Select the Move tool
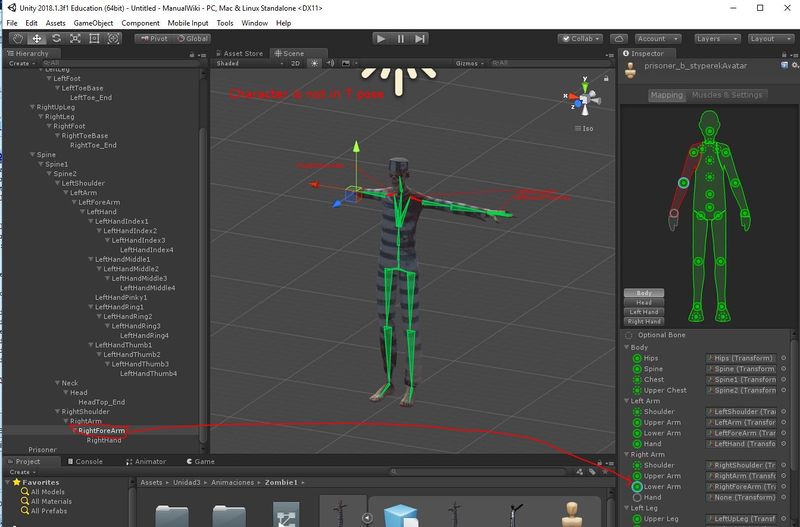Screen dimensions: 800x527 37,38
